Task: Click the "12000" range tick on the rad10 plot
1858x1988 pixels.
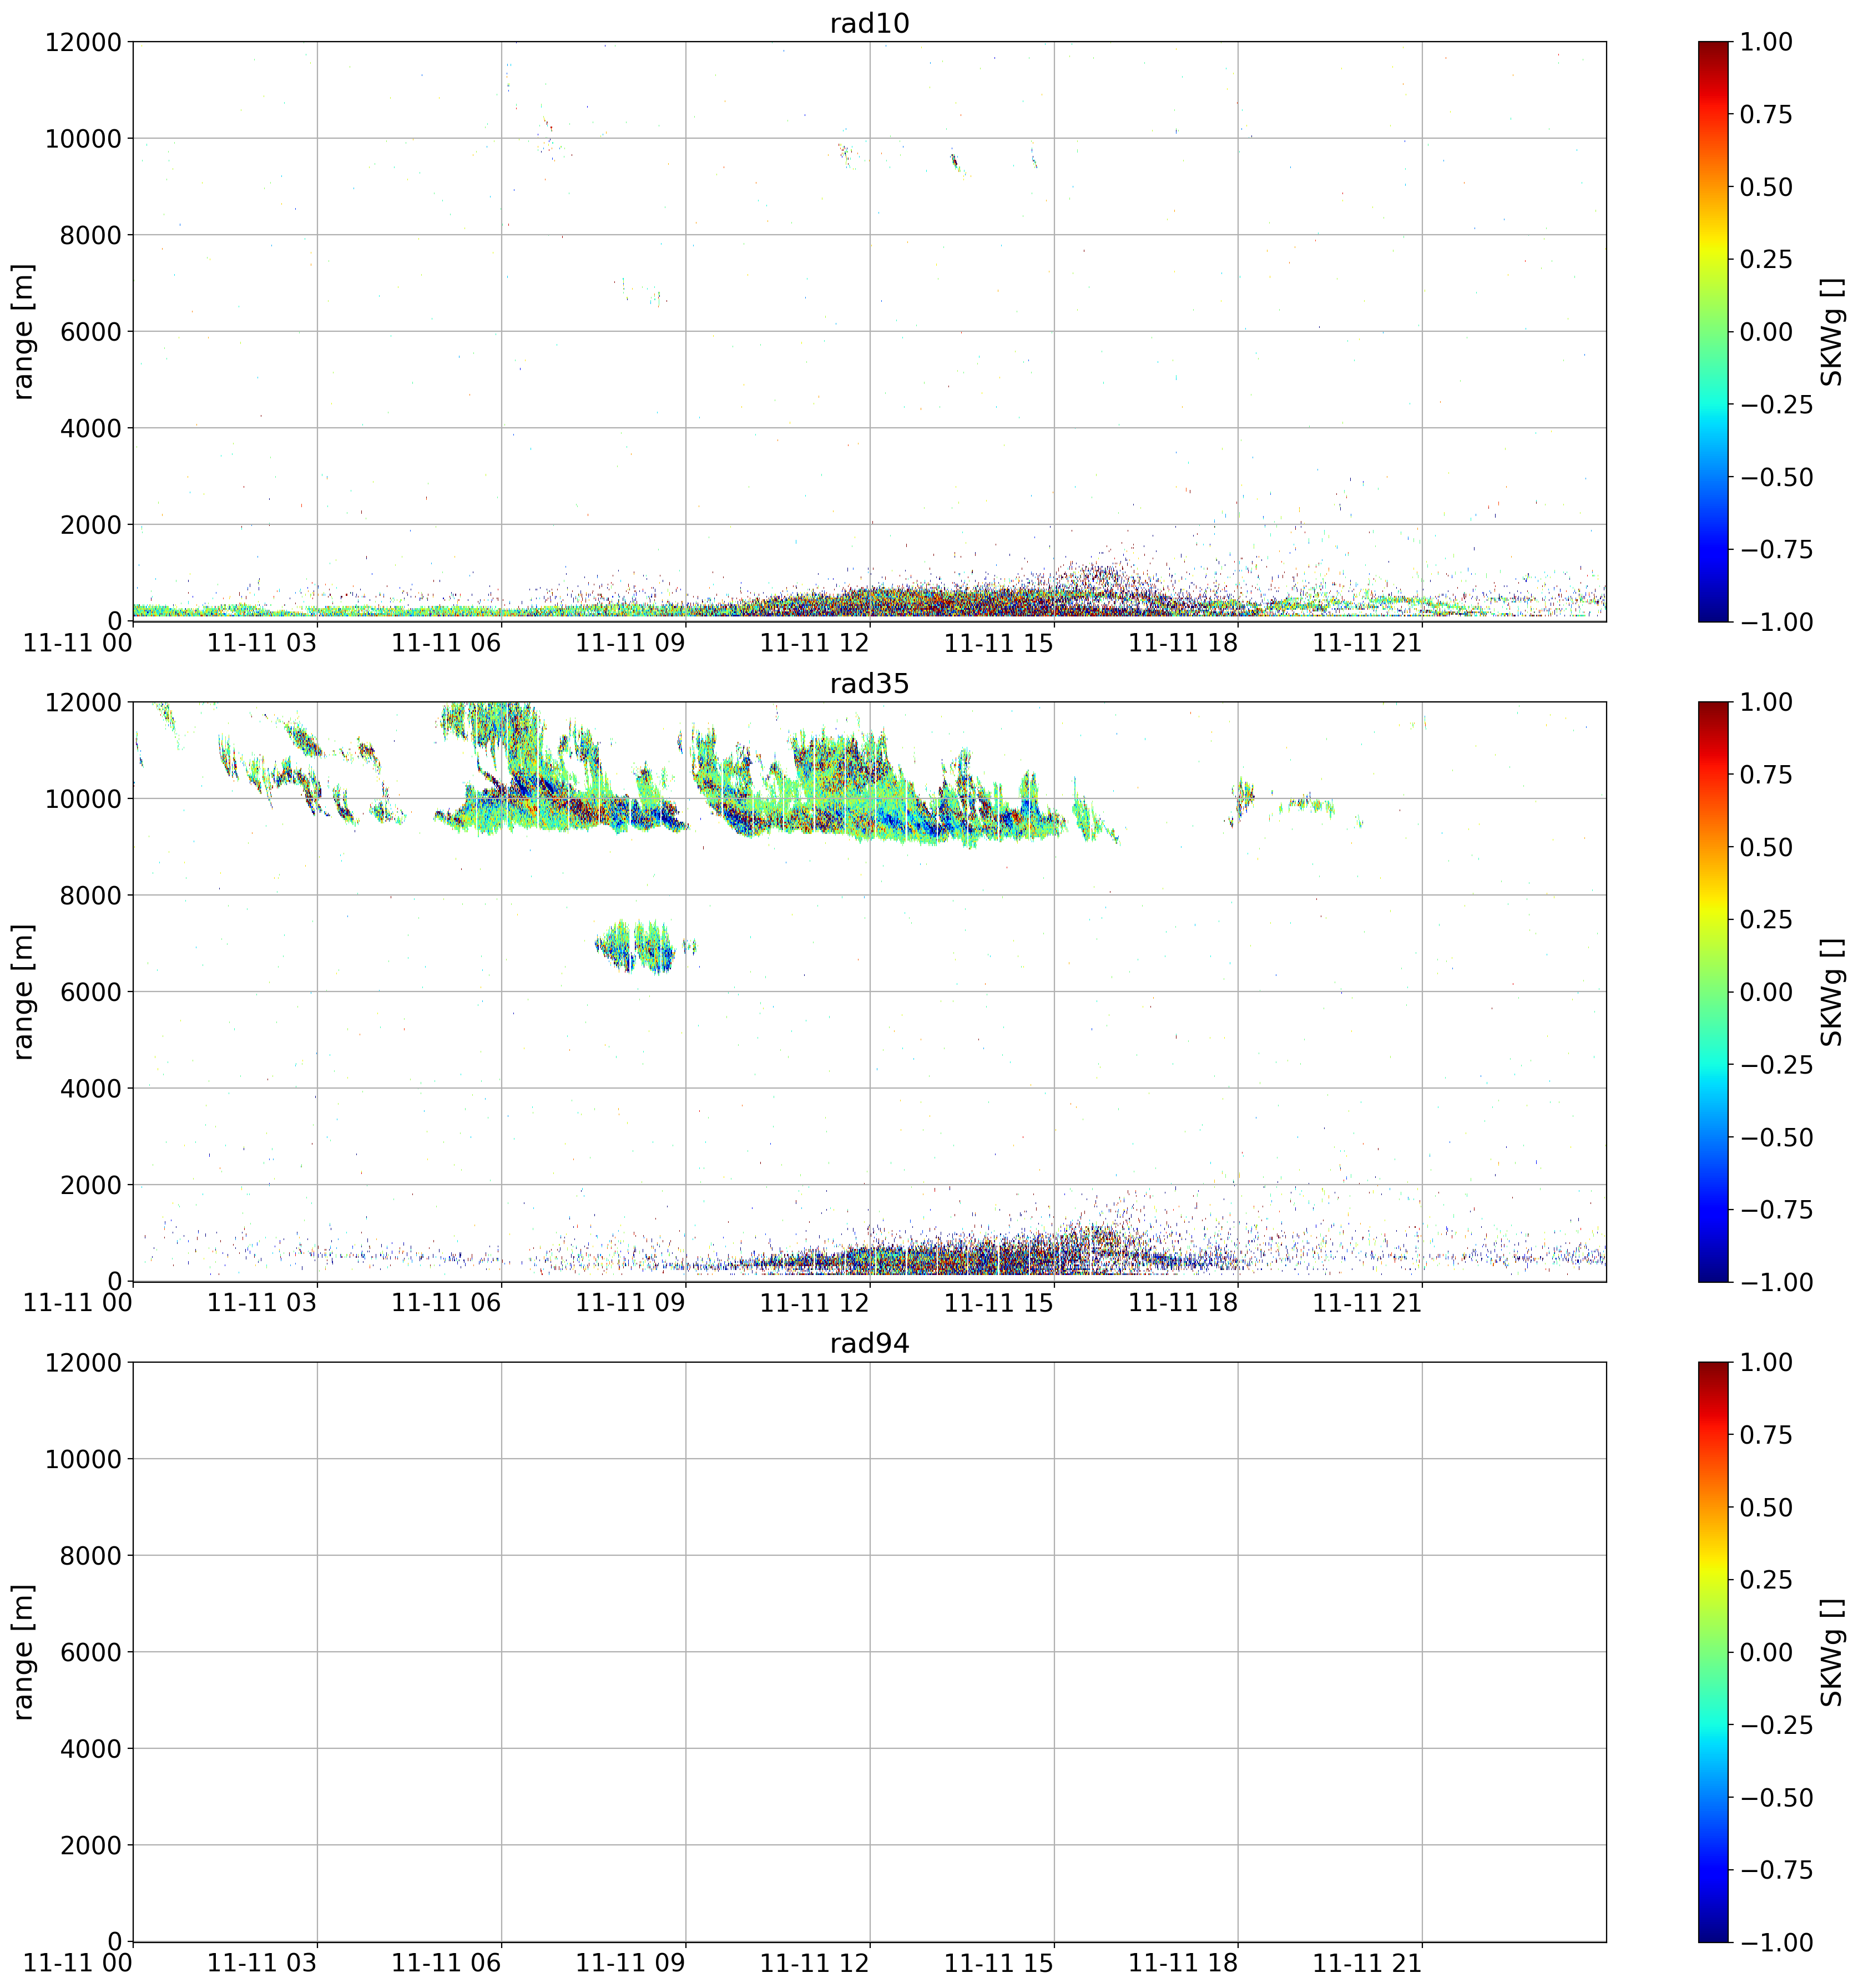Action: (83, 42)
